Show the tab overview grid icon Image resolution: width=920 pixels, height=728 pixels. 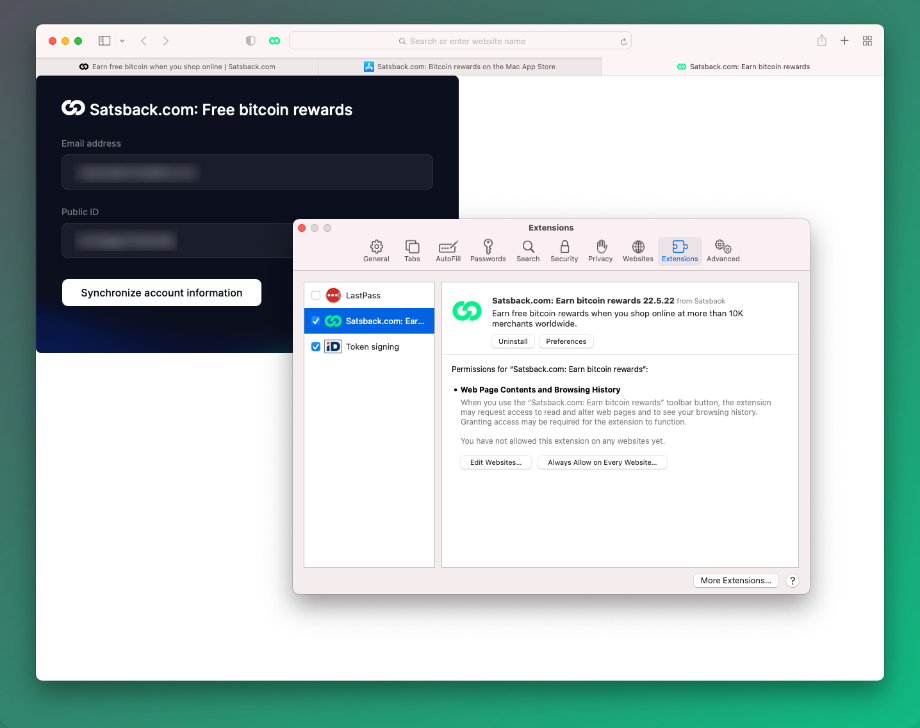(867, 40)
